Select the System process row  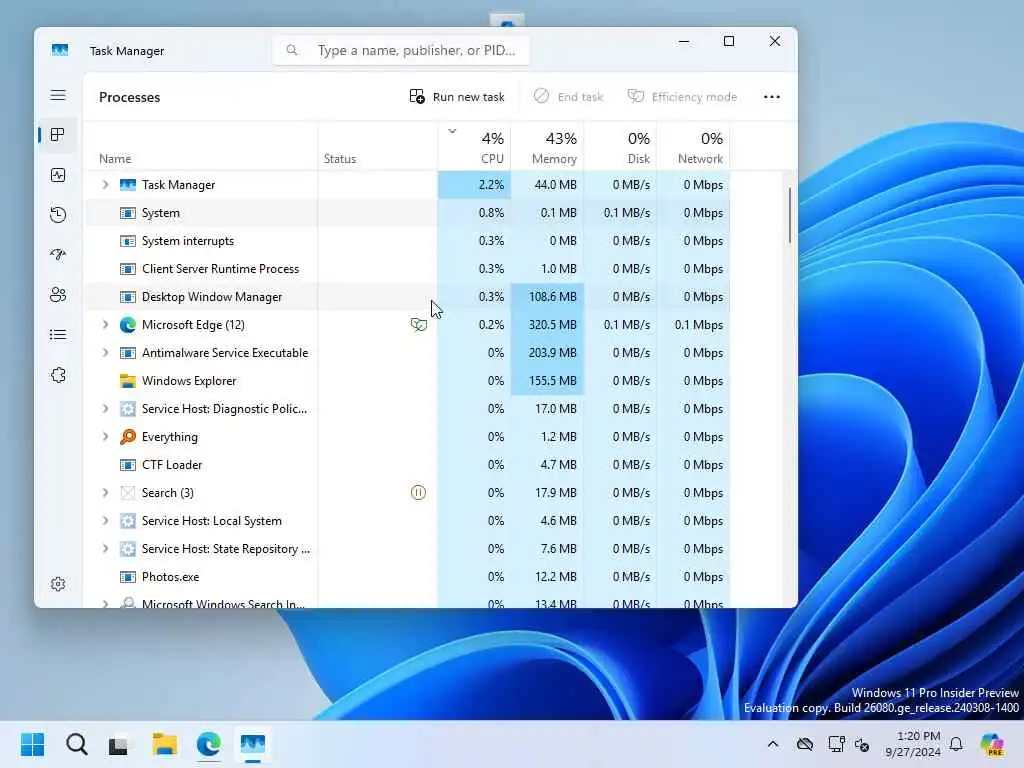407,213
